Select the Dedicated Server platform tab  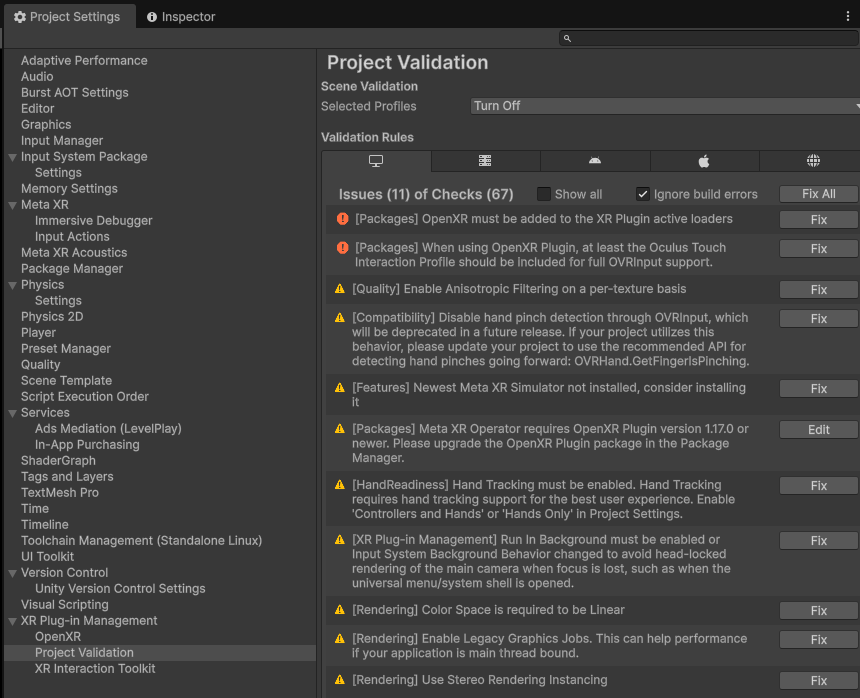click(x=485, y=161)
